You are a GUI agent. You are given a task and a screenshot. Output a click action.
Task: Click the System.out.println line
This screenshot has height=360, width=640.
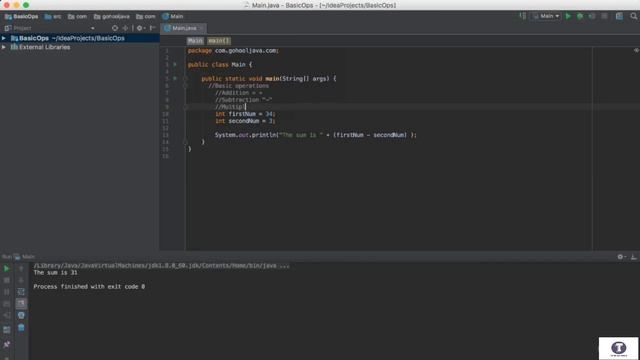[316, 135]
